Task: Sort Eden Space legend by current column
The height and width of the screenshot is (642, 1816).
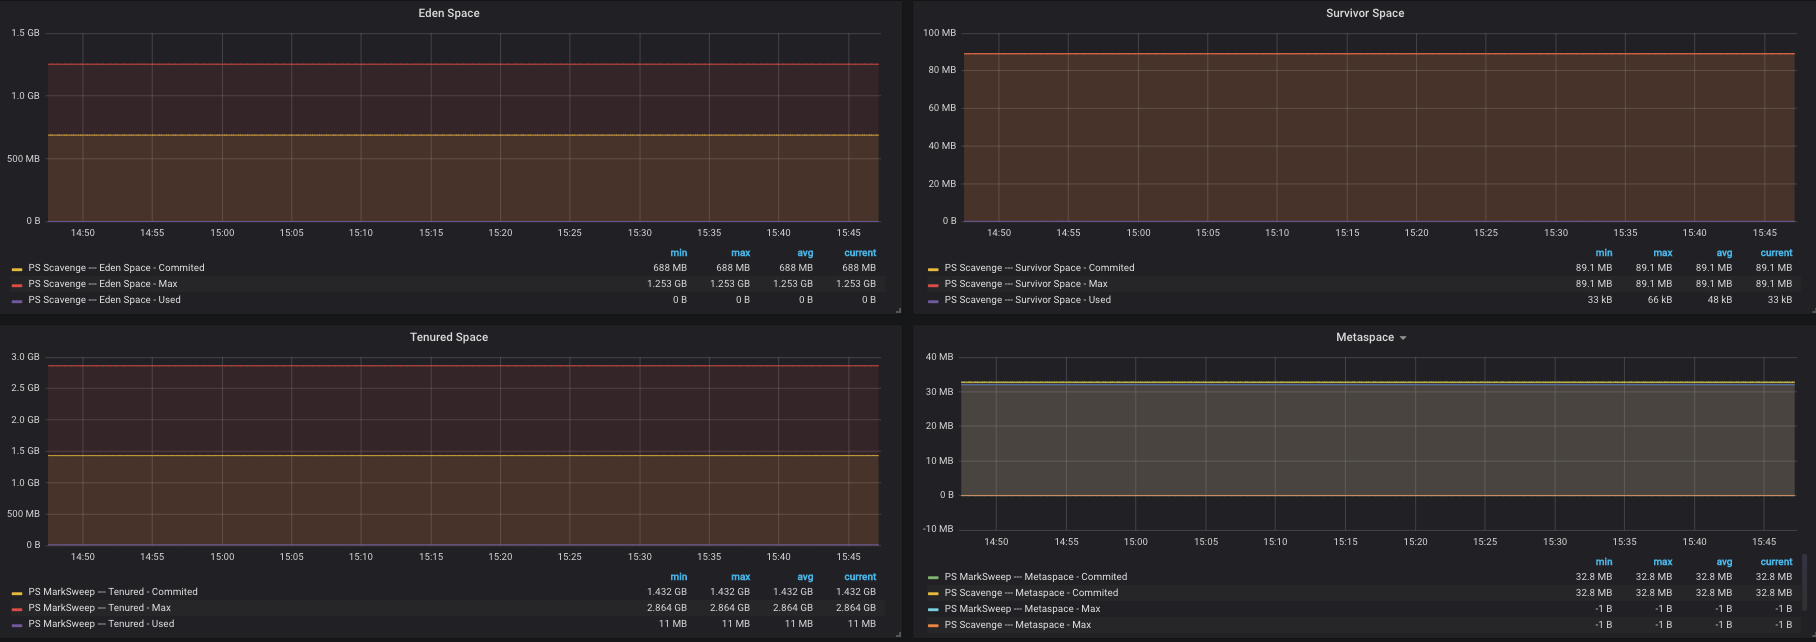Action: [x=859, y=253]
